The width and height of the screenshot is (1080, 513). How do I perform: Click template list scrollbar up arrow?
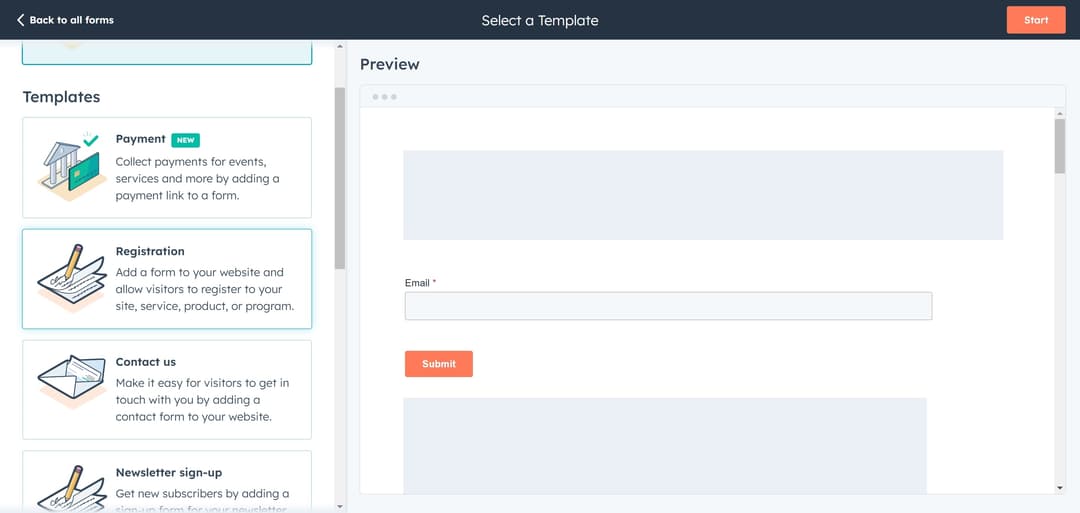(x=339, y=47)
